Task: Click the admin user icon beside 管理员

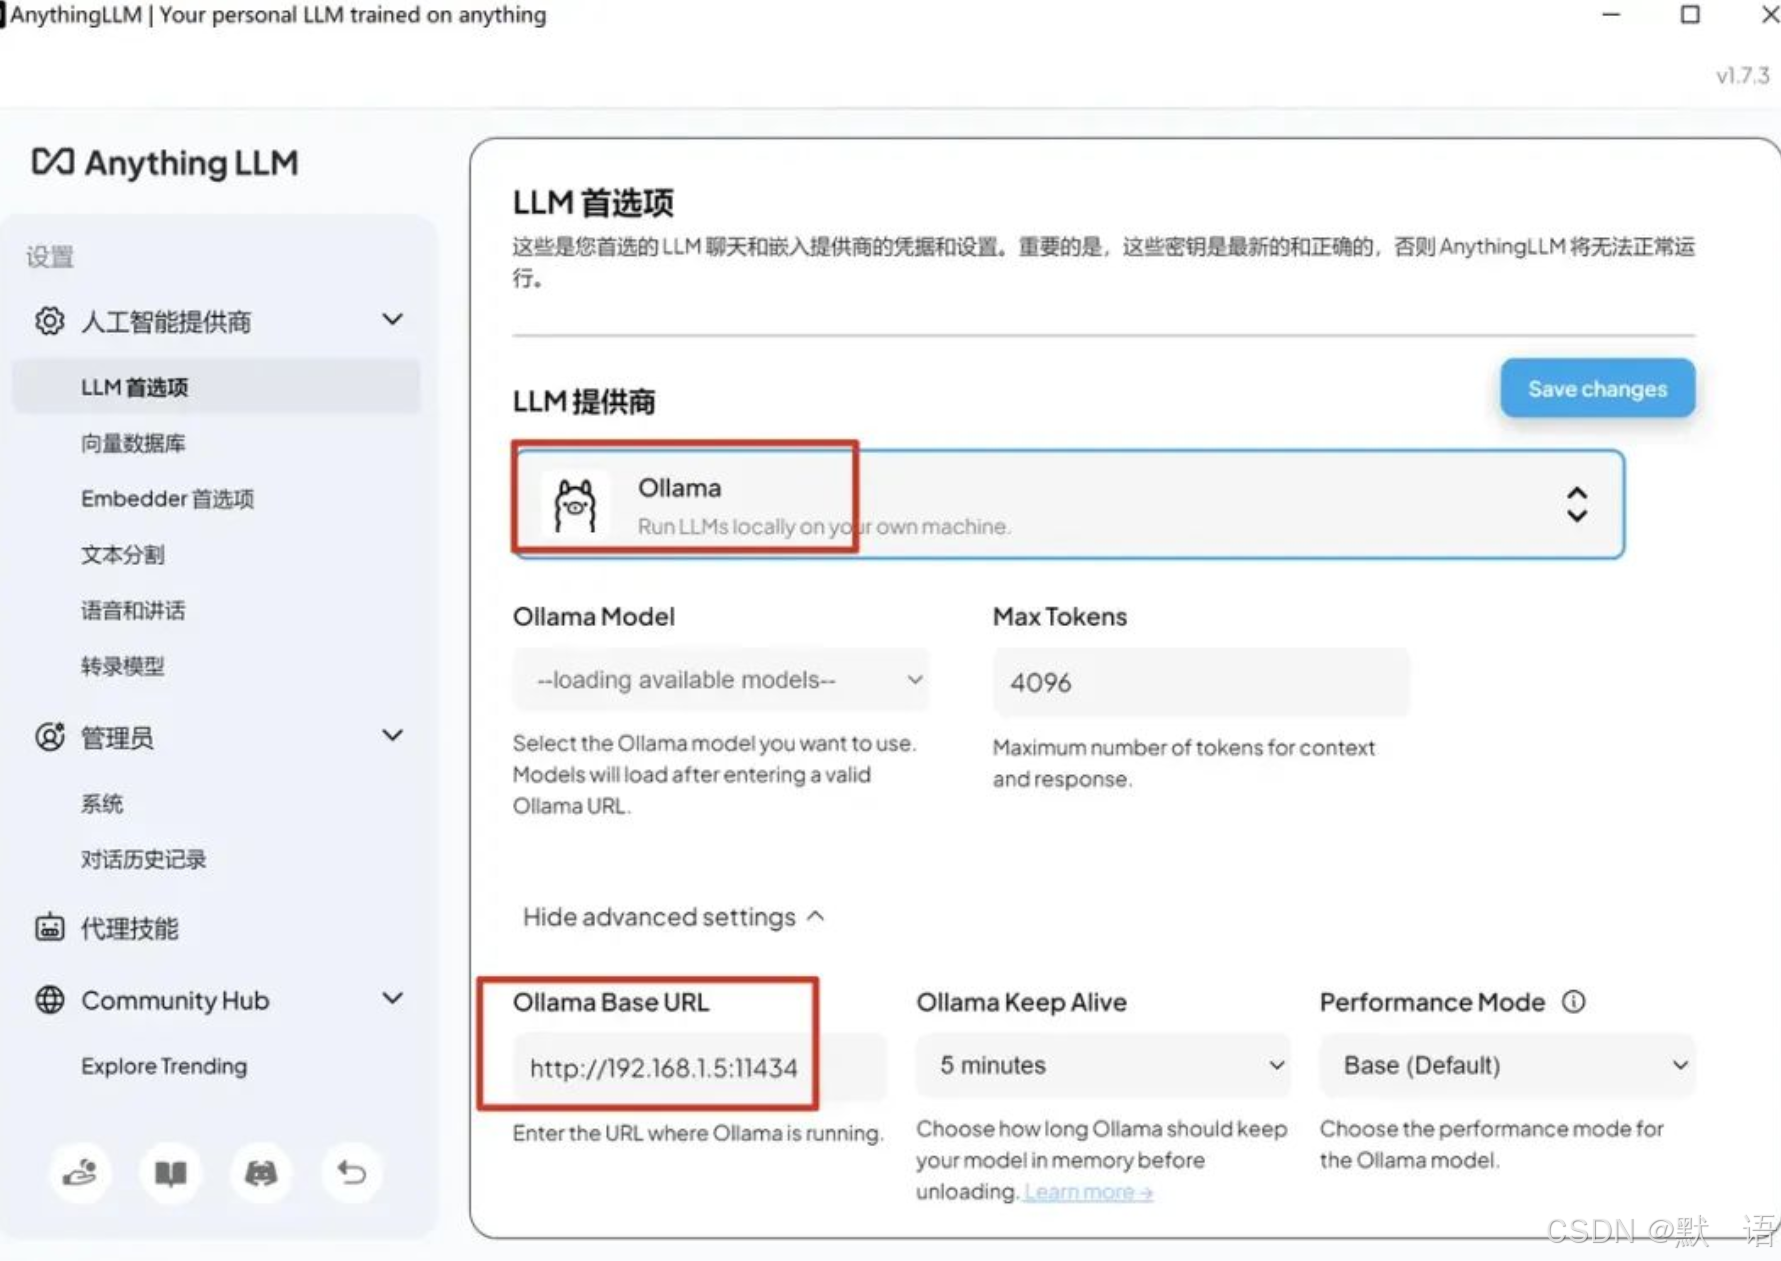Action: 49,737
